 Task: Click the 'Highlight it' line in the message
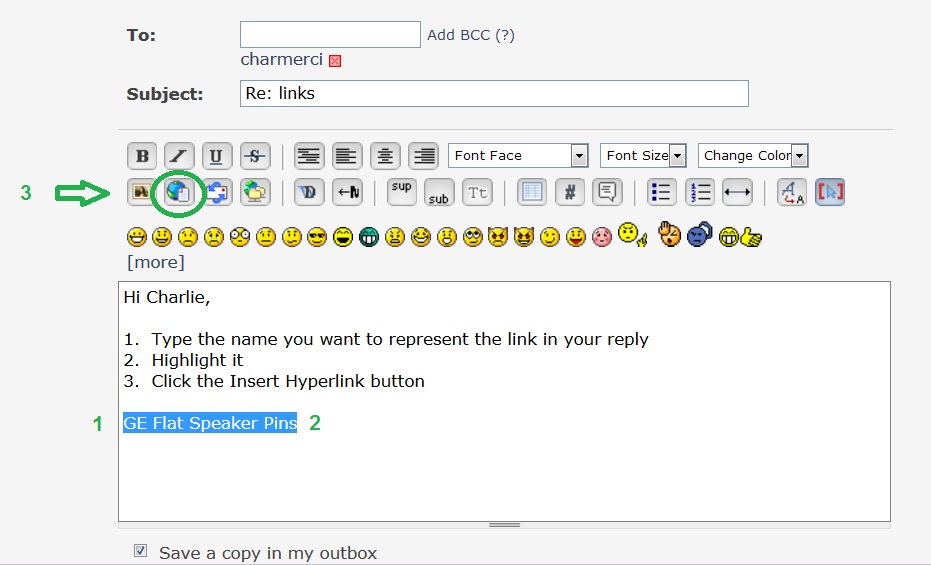(197, 360)
